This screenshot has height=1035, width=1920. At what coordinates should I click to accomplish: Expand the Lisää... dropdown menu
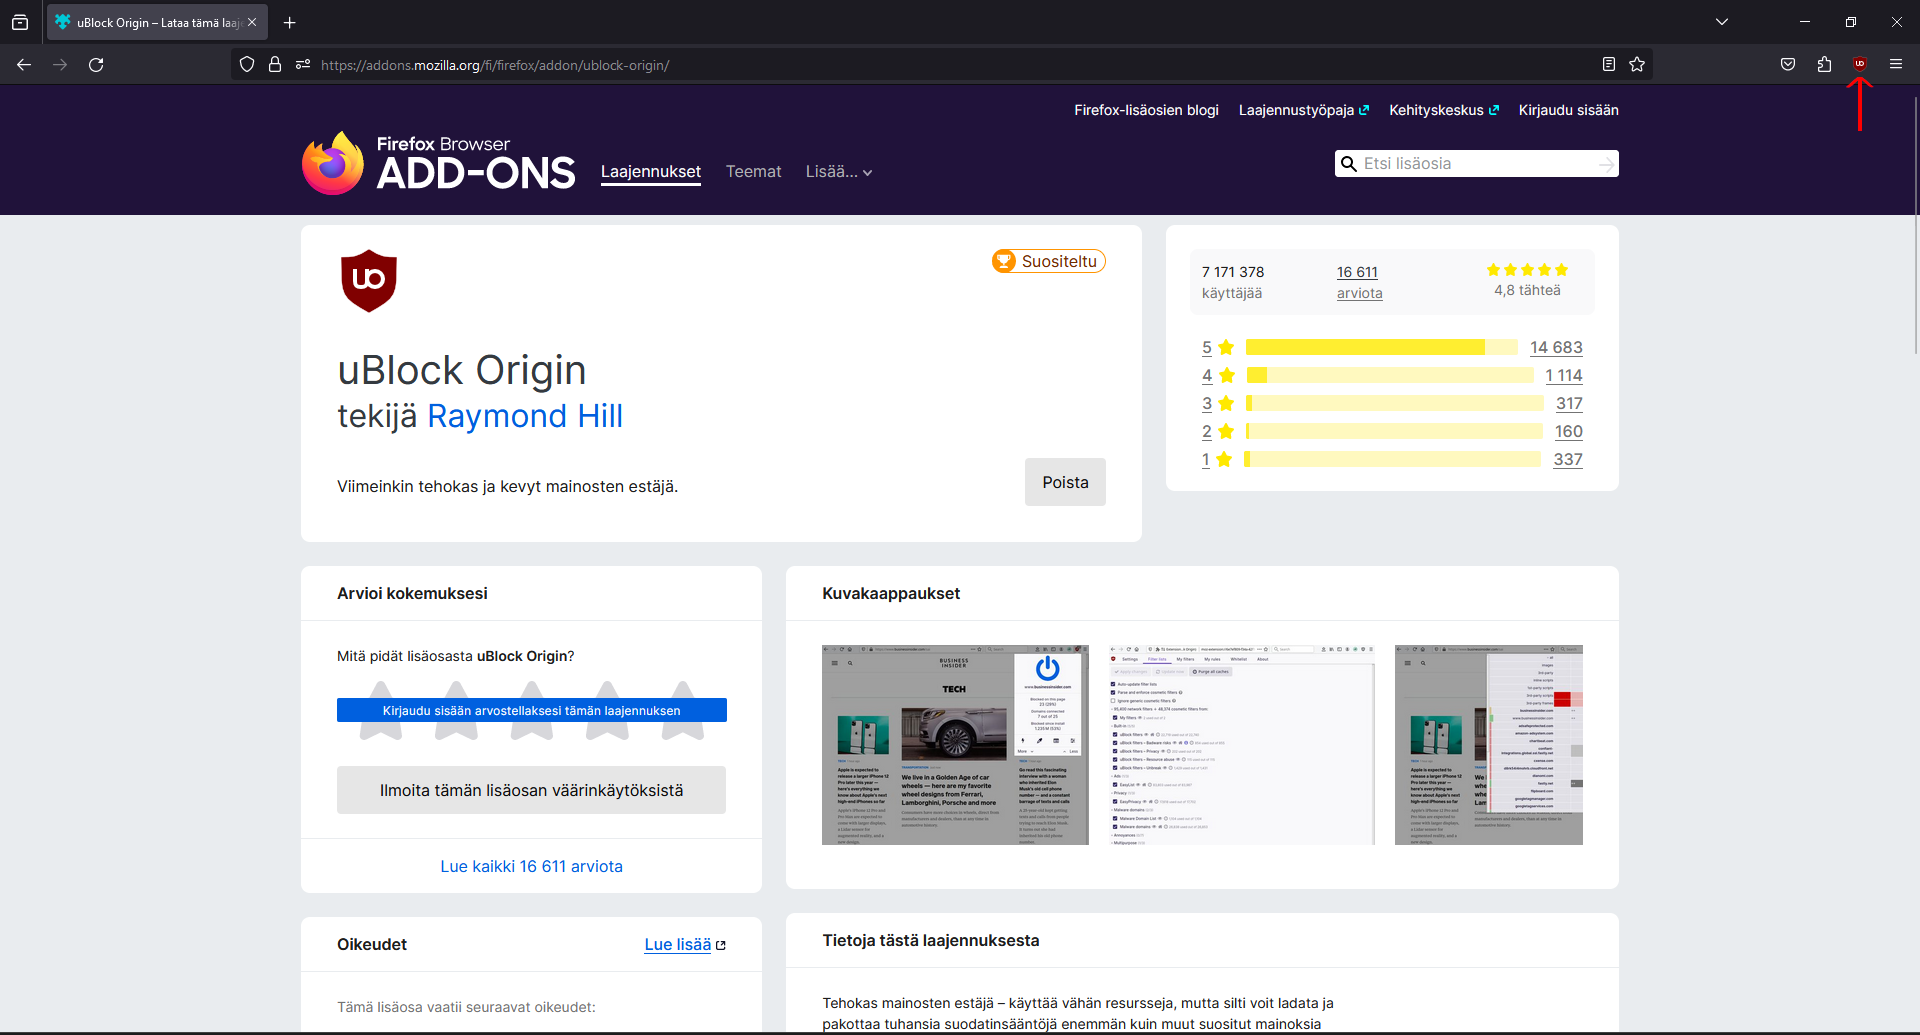click(x=839, y=172)
